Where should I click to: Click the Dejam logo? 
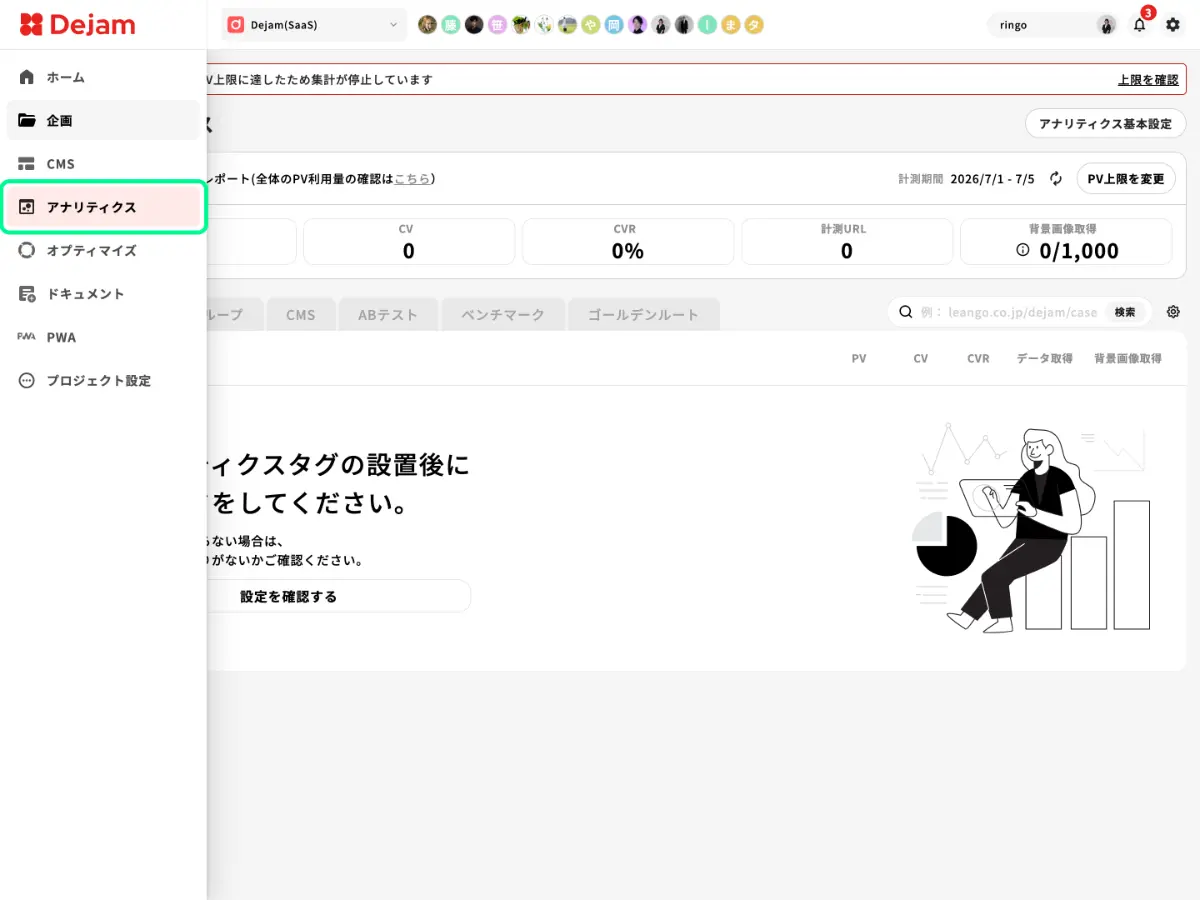(77, 25)
